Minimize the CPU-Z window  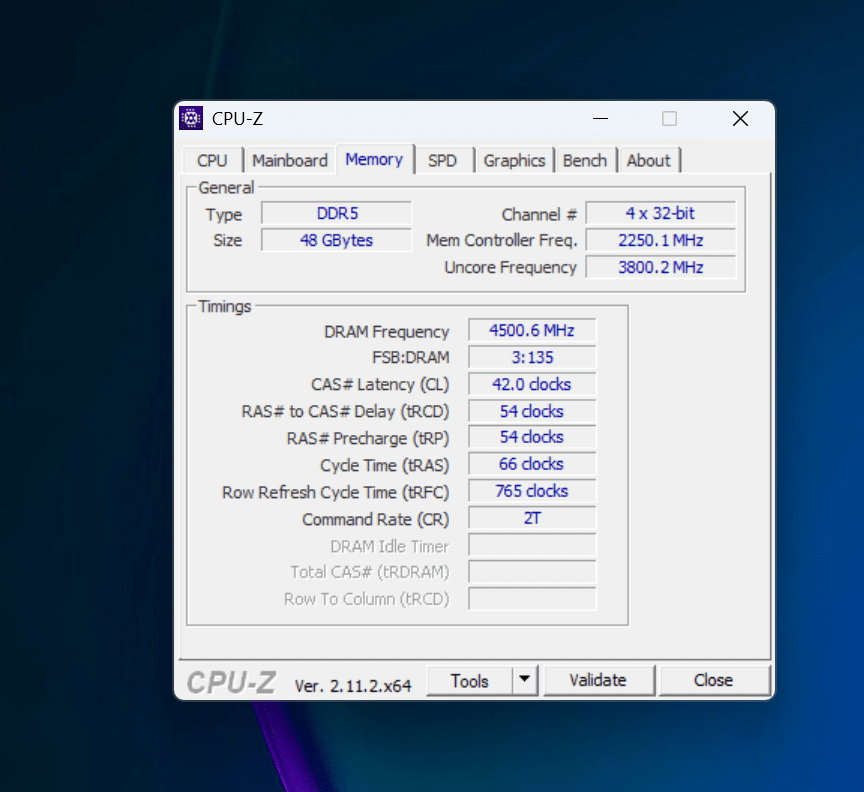coord(601,118)
